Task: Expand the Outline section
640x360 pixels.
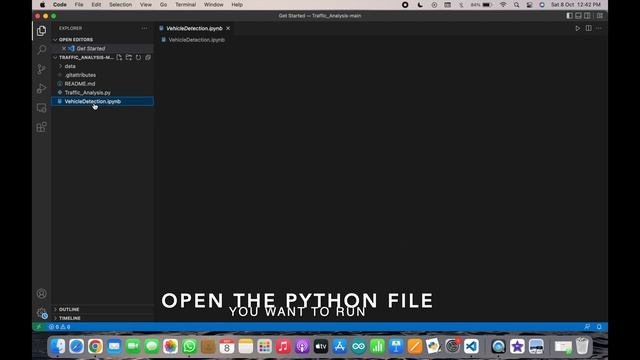Action: pos(56,309)
